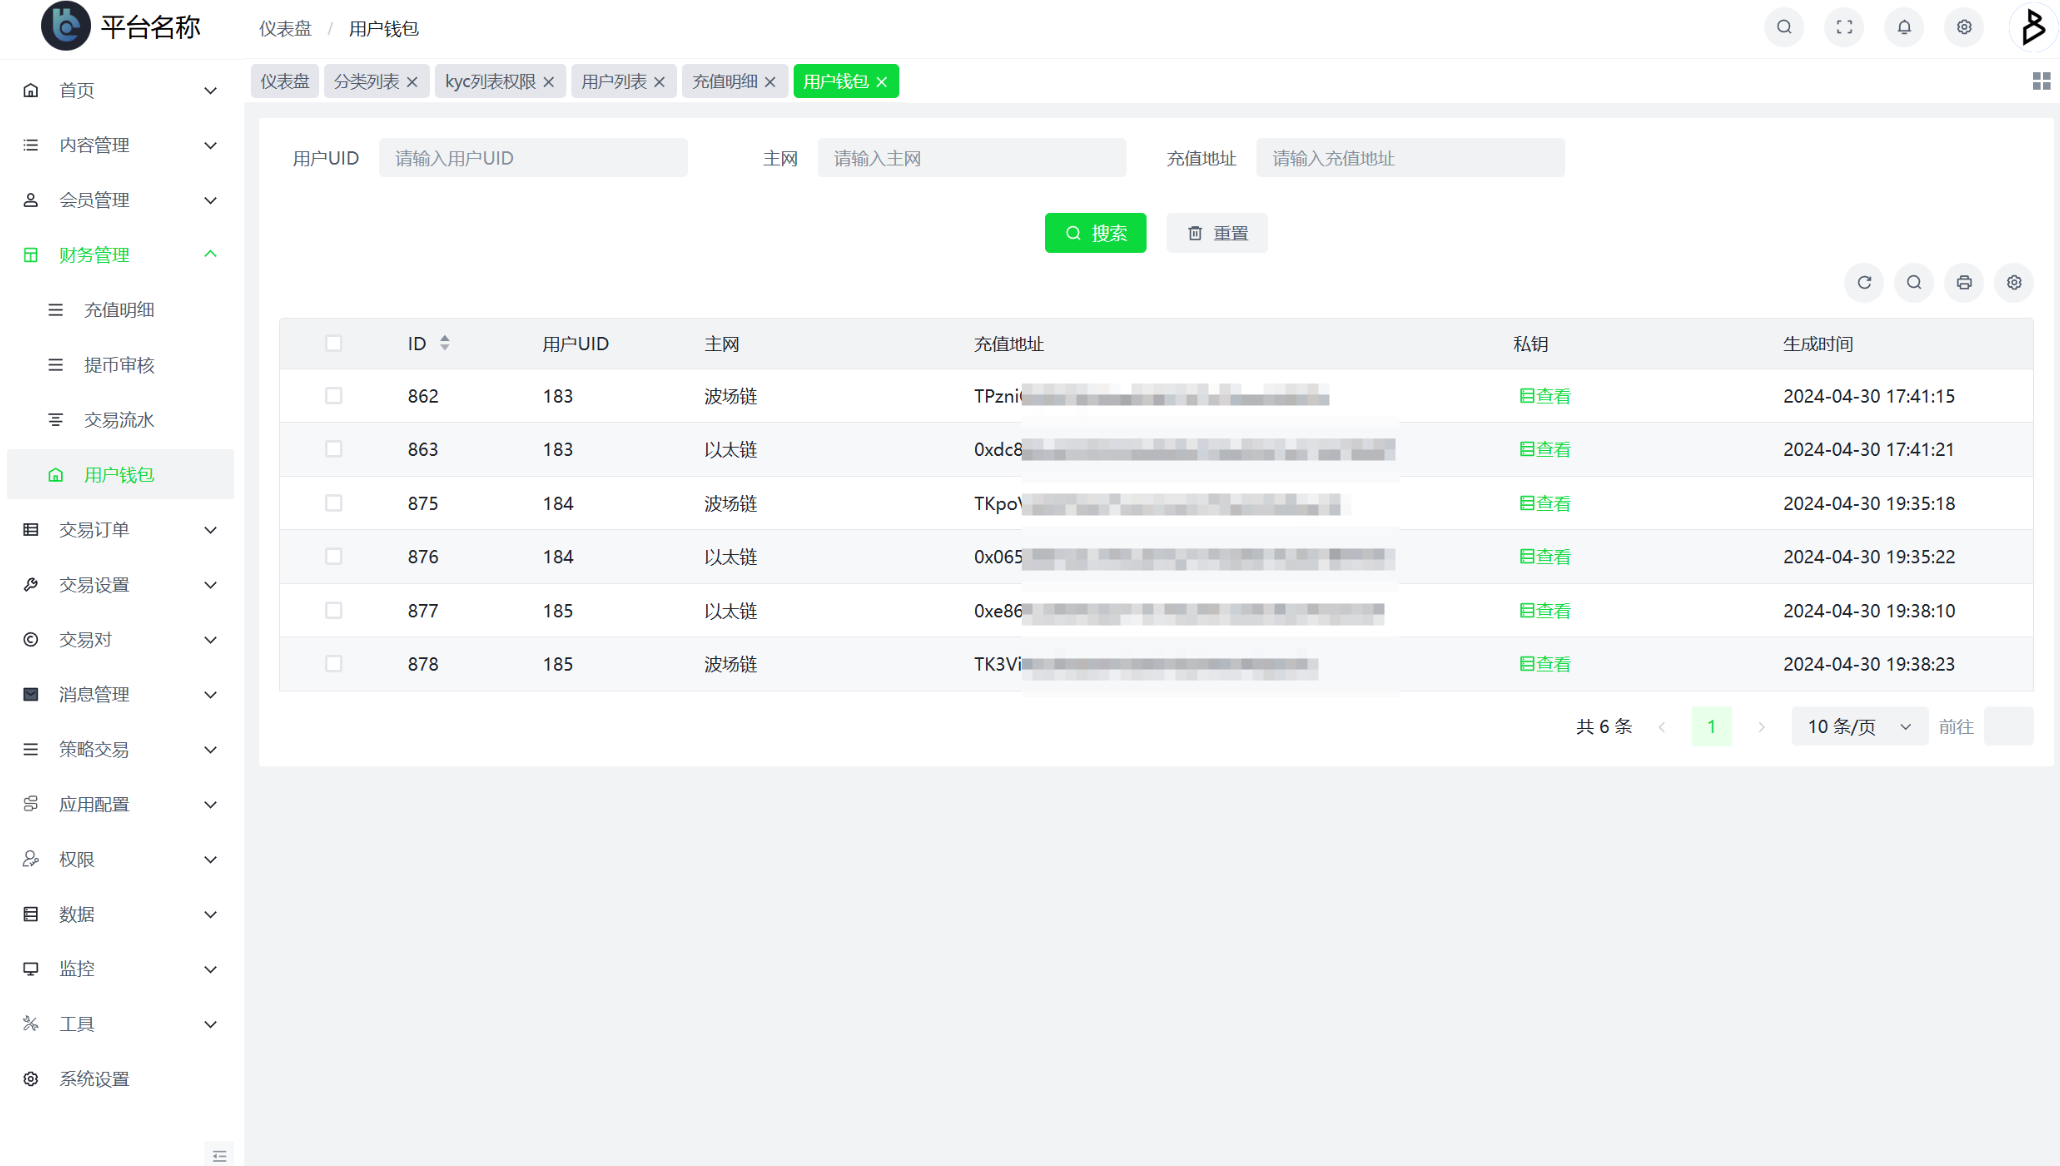2060x1166 pixels.
Task: Collapse the sidebar menu icon at bottom
Action: pyautogui.click(x=219, y=1155)
